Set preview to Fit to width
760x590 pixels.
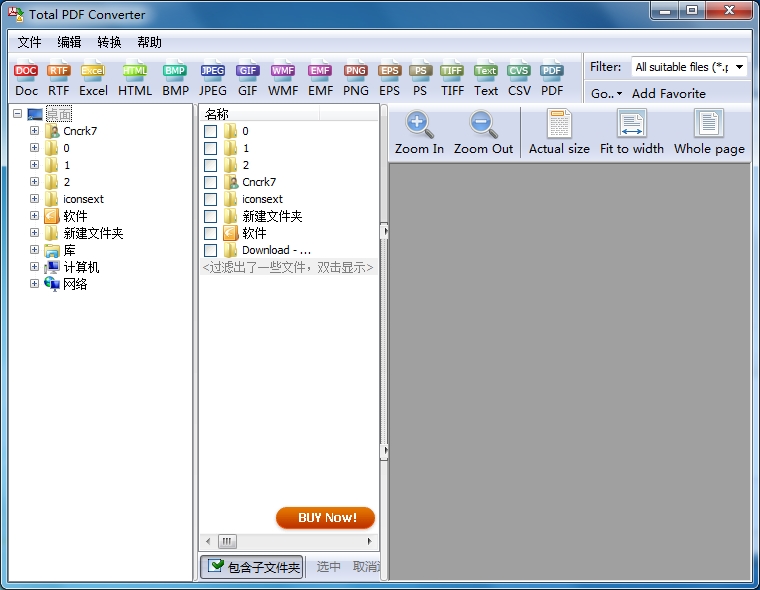point(632,132)
